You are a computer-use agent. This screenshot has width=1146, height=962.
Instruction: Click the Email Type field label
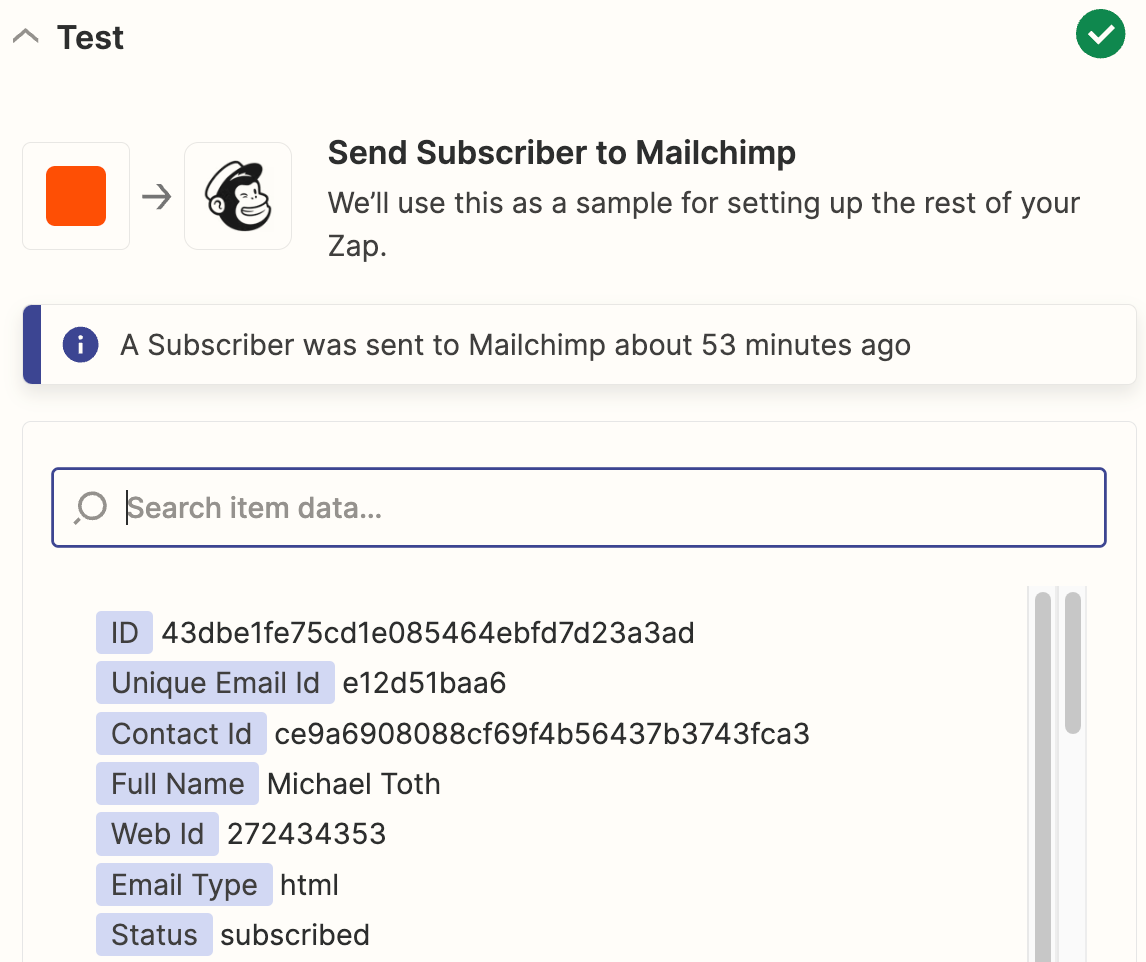184,885
